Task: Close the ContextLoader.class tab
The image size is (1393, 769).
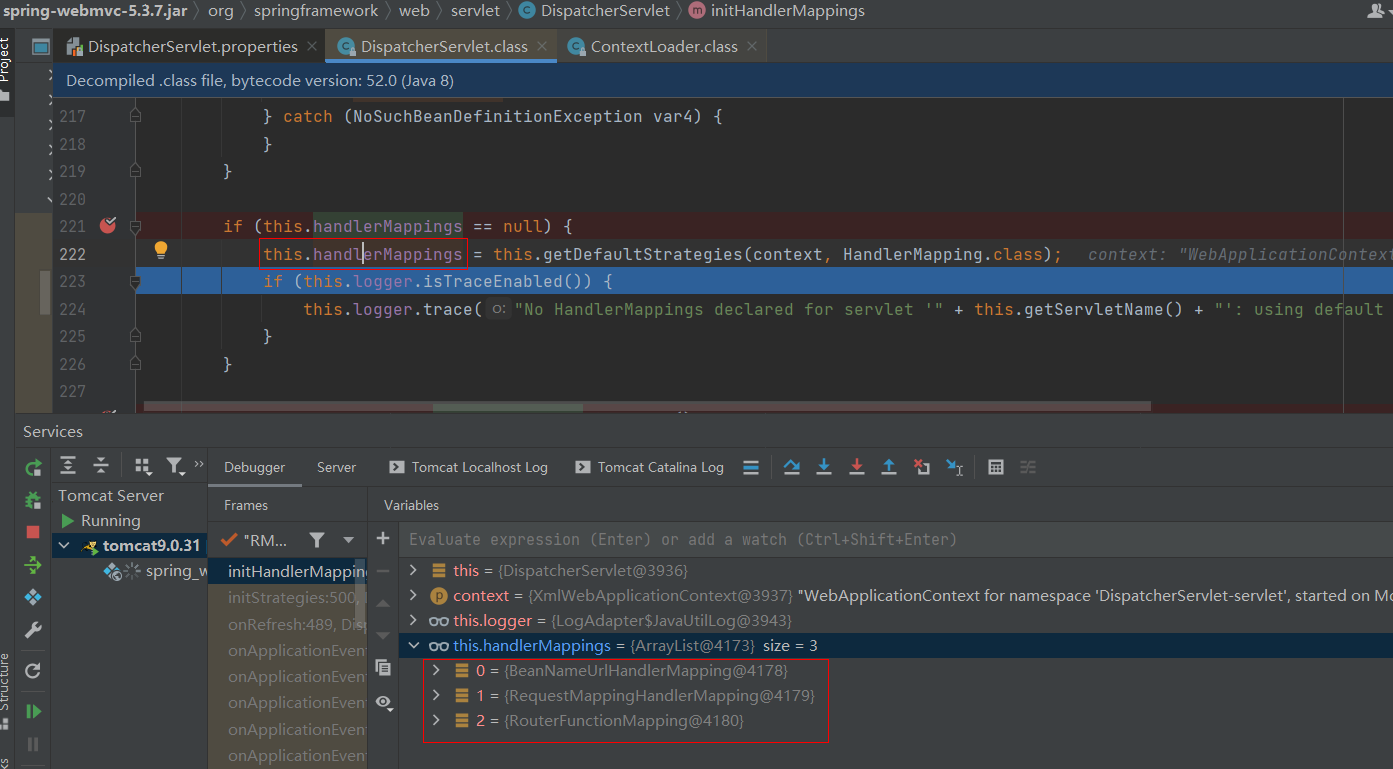Action: click(x=752, y=46)
